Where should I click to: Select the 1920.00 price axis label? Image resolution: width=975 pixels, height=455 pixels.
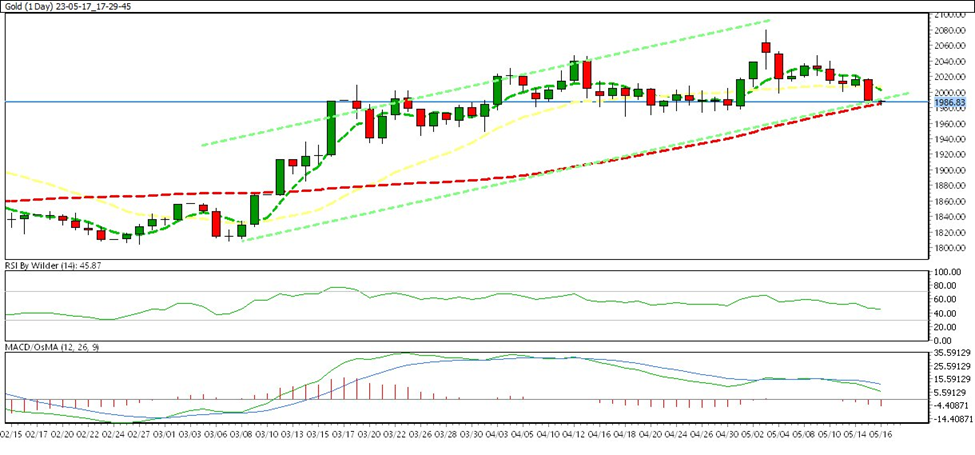(x=949, y=155)
